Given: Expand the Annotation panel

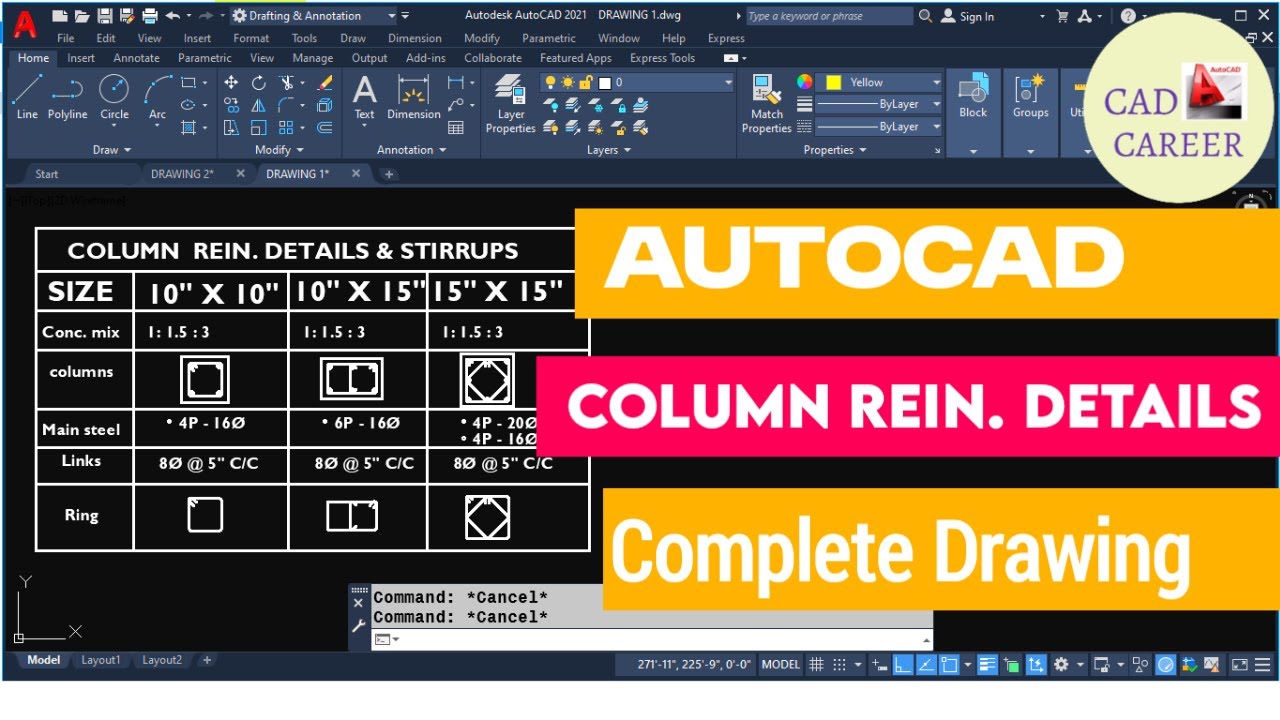Looking at the screenshot, I should (x=411, y=150).
